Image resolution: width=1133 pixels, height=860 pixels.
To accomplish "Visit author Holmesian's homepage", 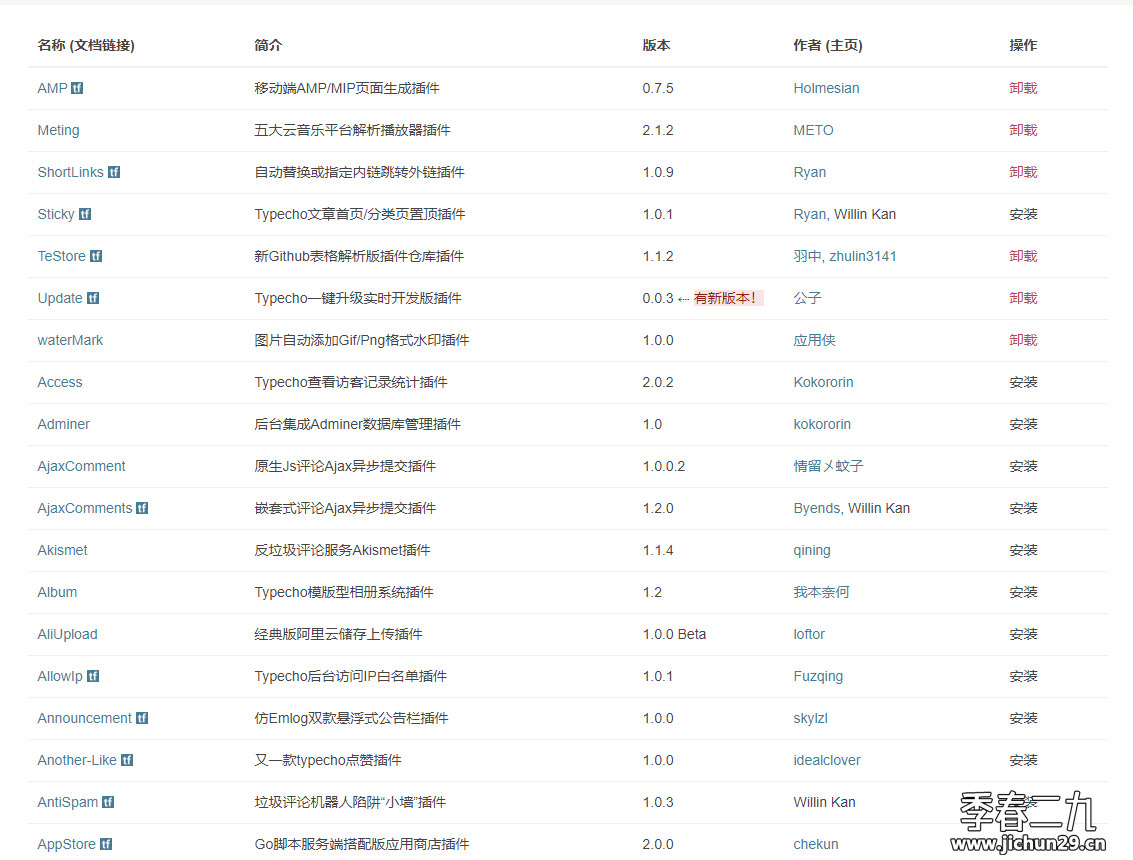I will pyautogui.click(x=827, y=88).
